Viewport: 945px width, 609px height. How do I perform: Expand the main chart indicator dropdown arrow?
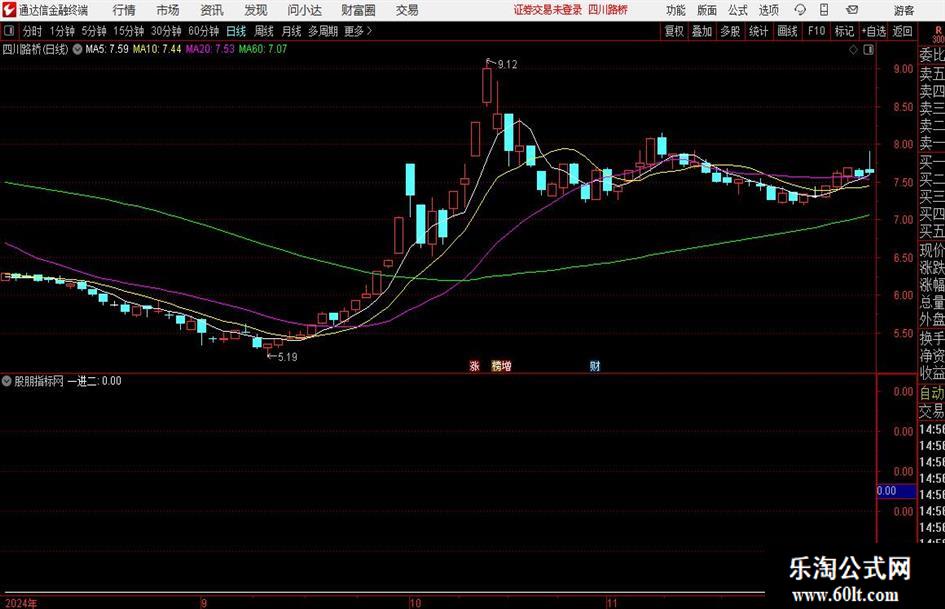coord(78,49)
